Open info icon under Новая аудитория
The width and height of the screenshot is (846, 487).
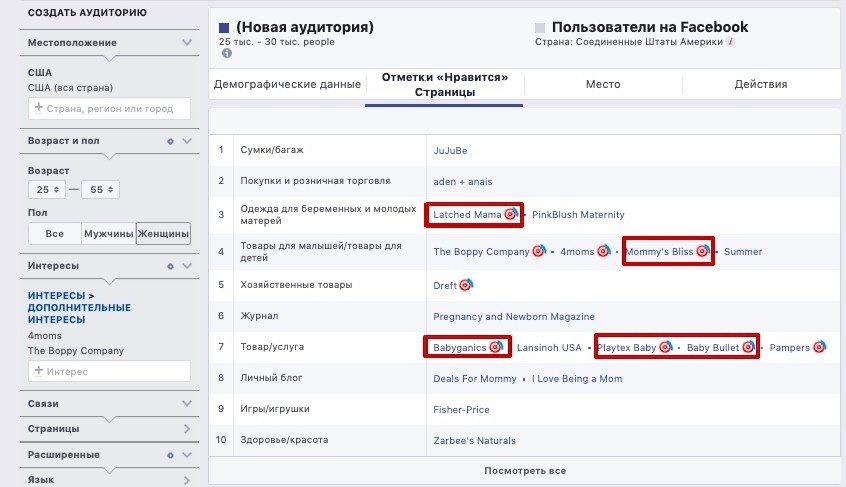[x=227, y=53]
